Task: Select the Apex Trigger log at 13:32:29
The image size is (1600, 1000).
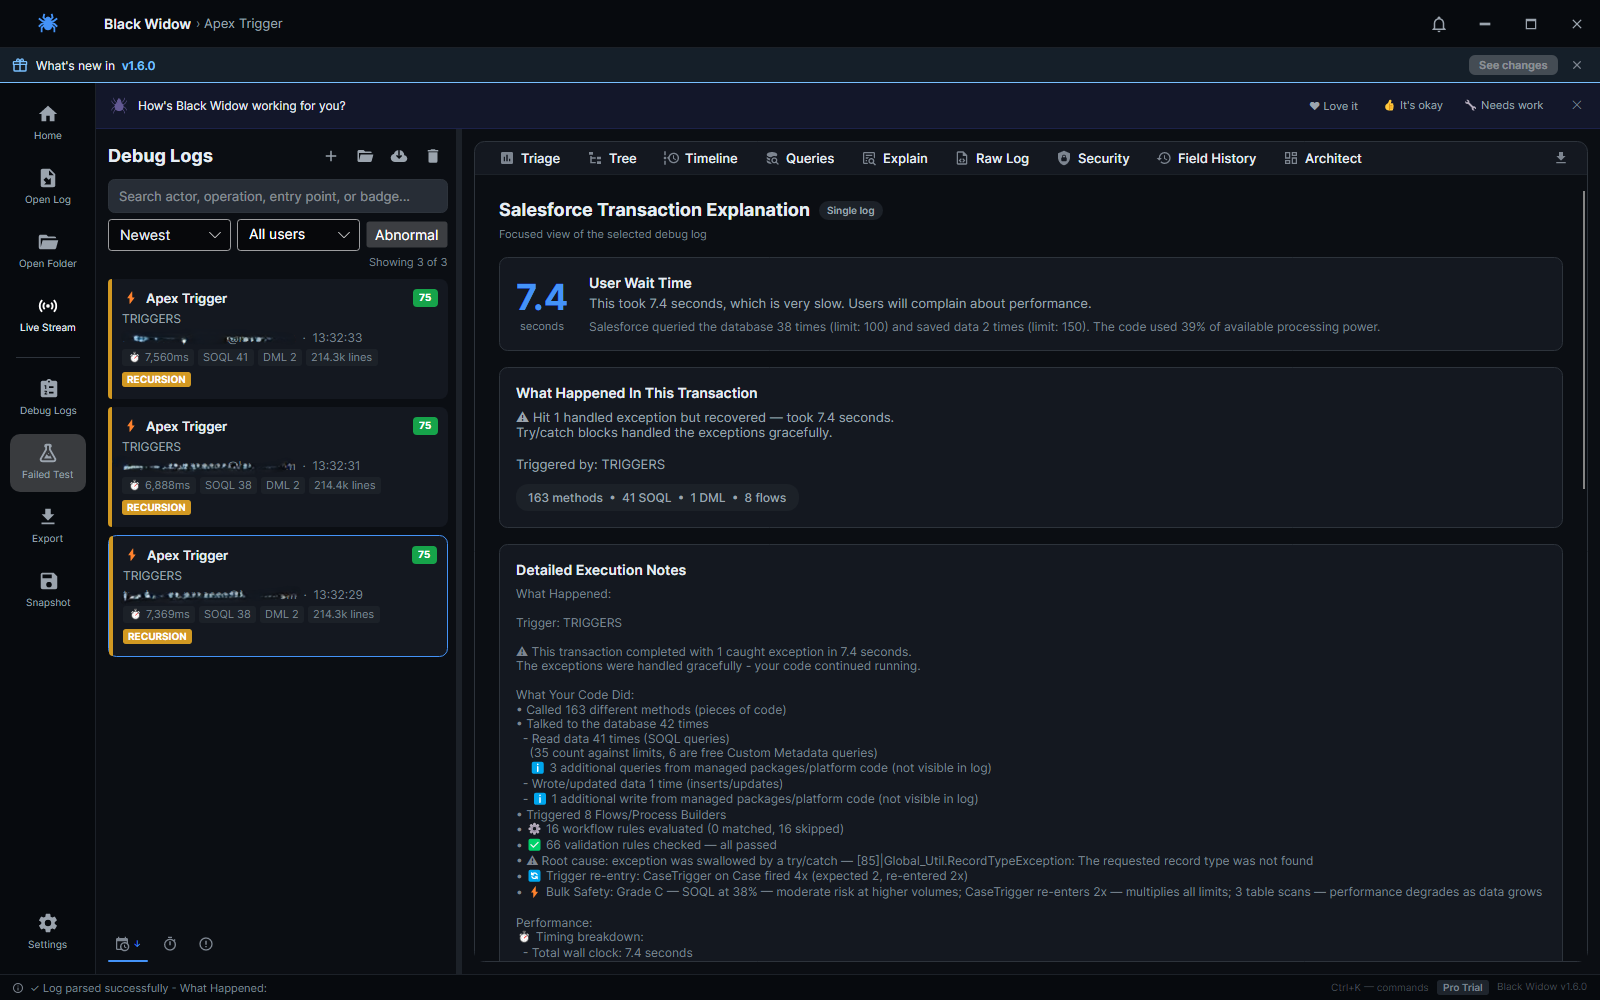Action: coord(278,596)
